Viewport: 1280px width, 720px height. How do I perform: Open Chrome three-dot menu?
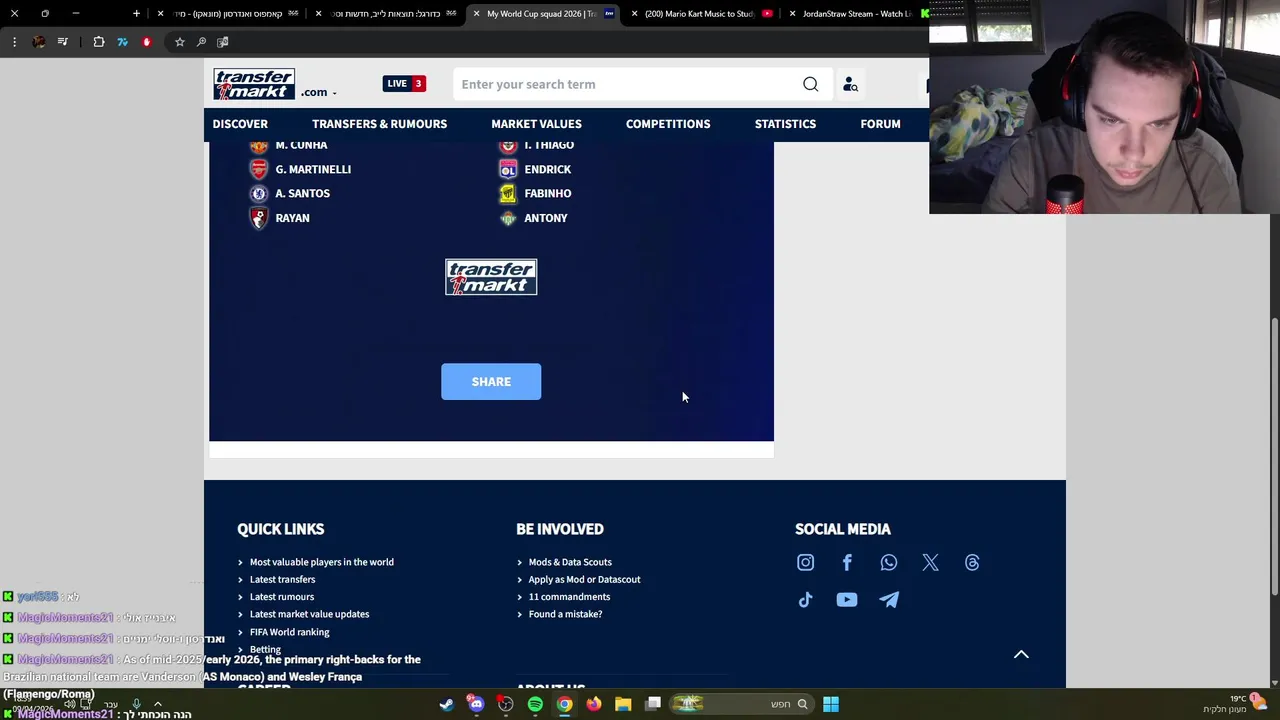click(14, 42)
